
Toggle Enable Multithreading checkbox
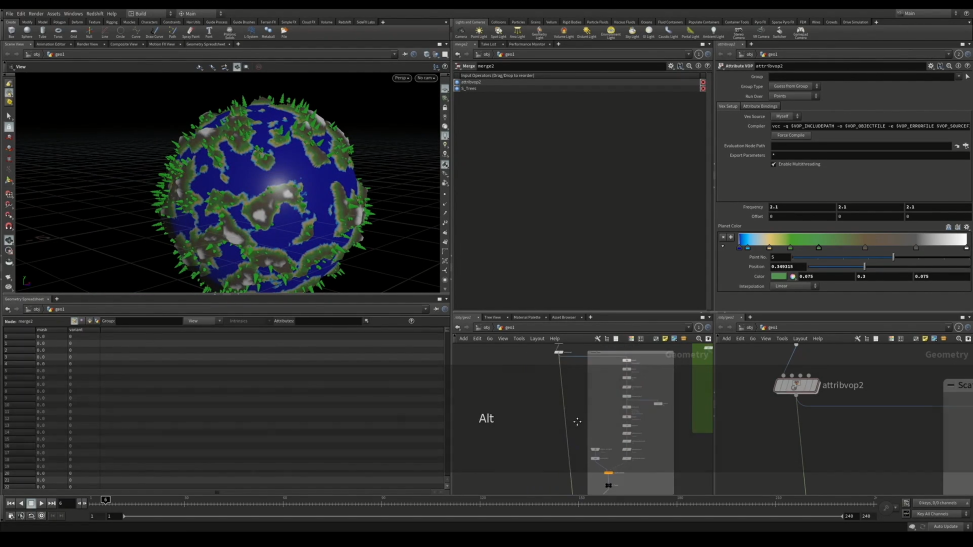point(773,165)
